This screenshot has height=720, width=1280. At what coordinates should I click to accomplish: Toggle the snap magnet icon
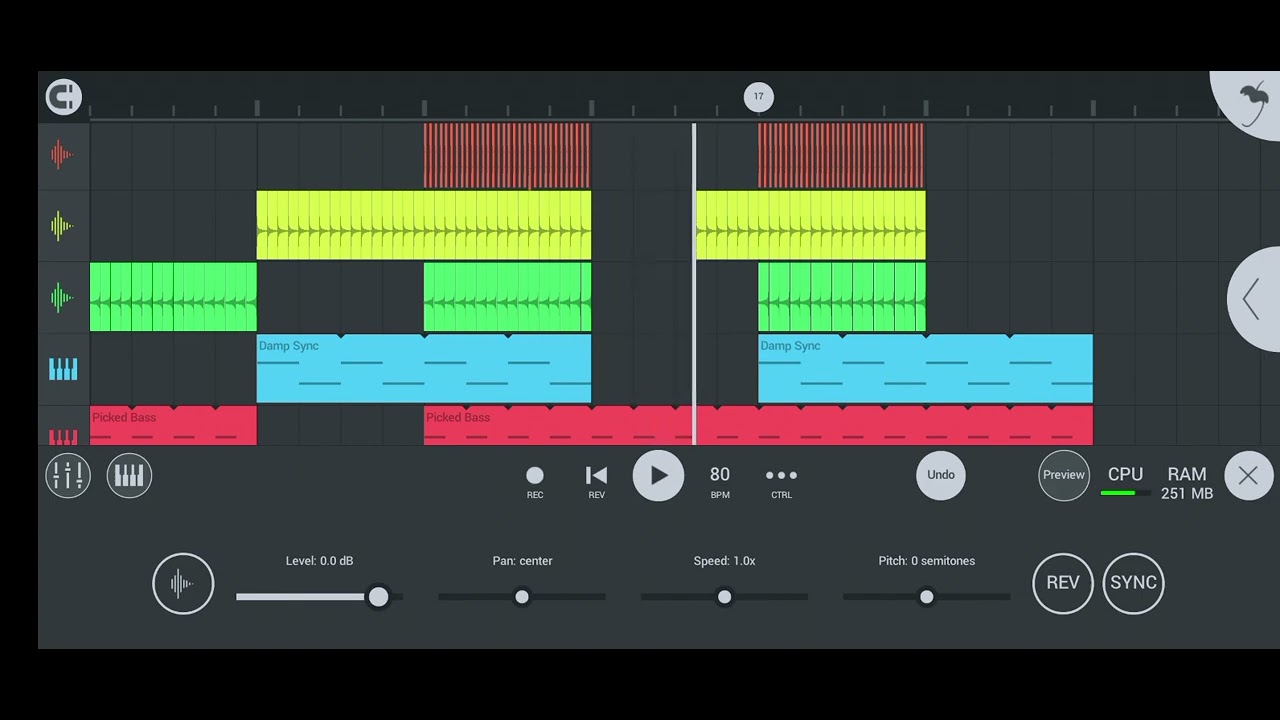[x=63, y=97]
